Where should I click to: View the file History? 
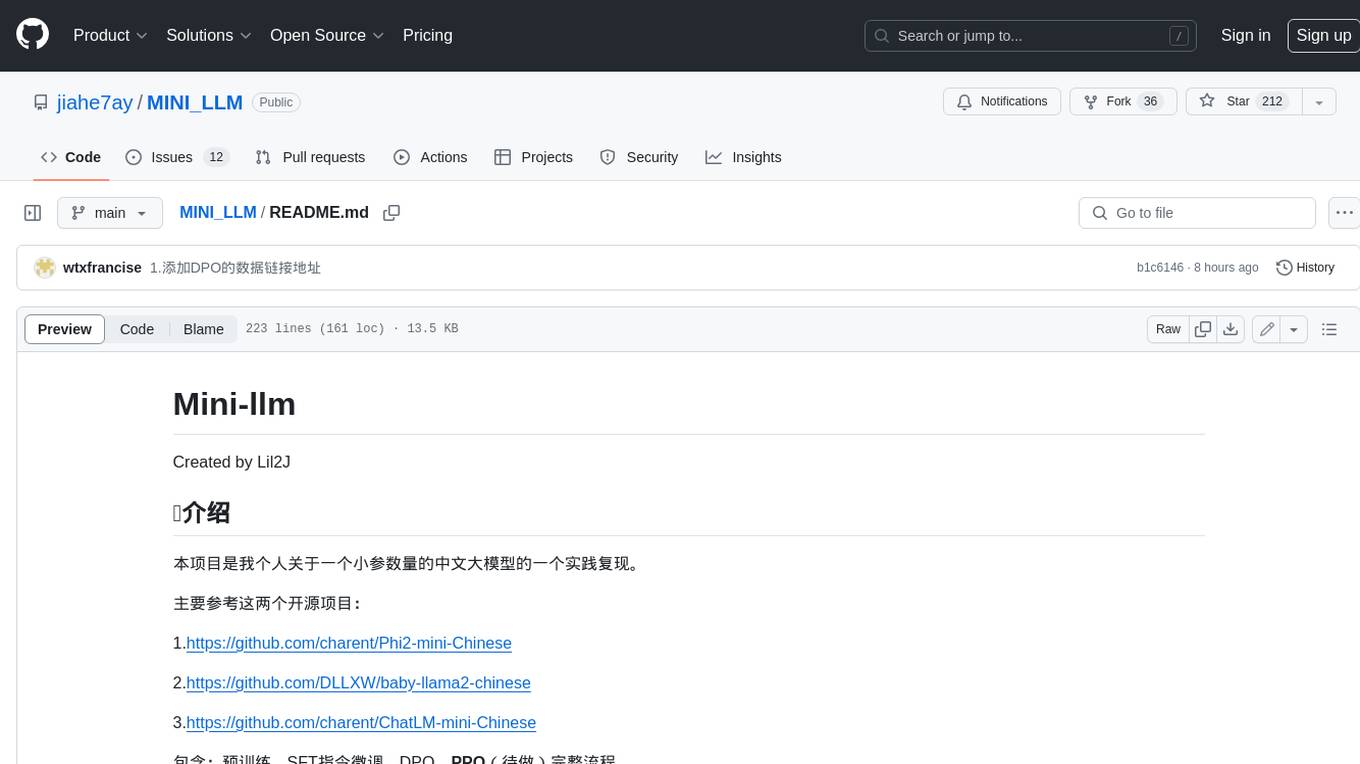[1305, 268]
